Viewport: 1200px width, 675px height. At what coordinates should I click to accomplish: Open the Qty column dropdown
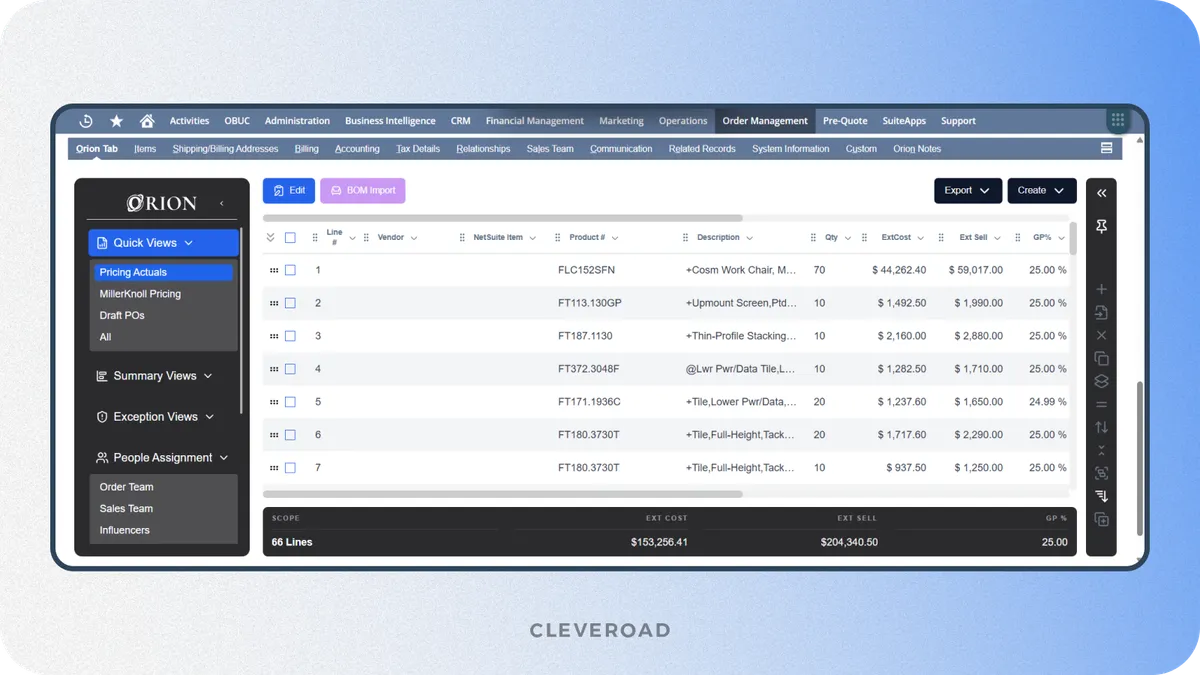847,237
